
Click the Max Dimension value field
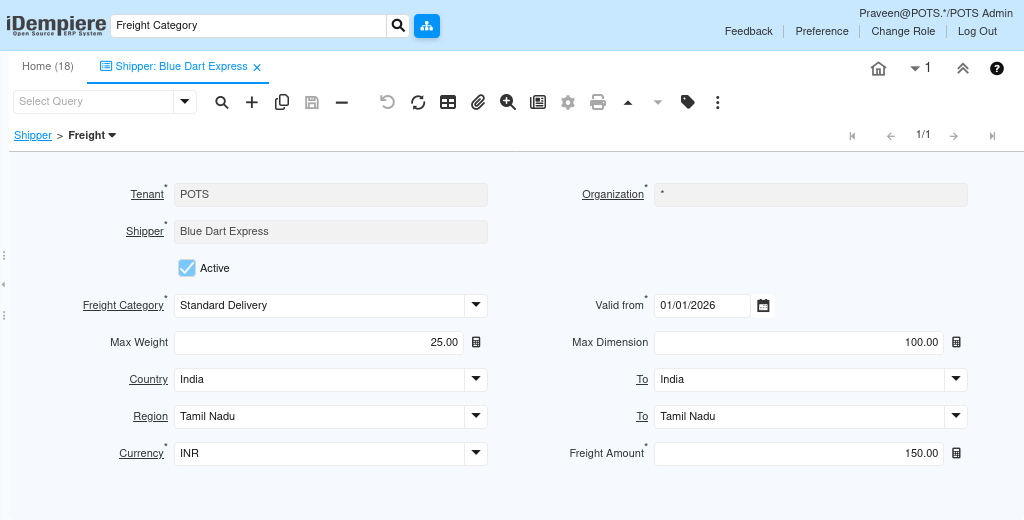[799, 342]
